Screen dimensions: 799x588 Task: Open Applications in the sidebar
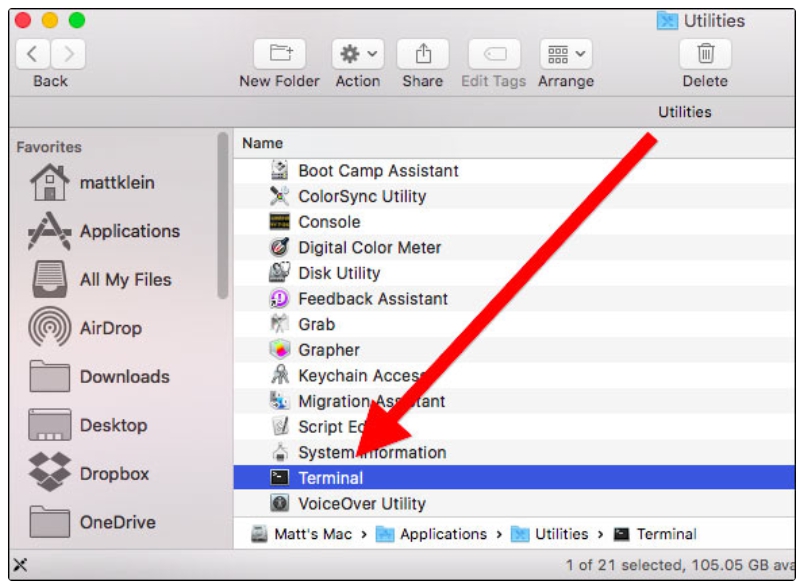129,231
